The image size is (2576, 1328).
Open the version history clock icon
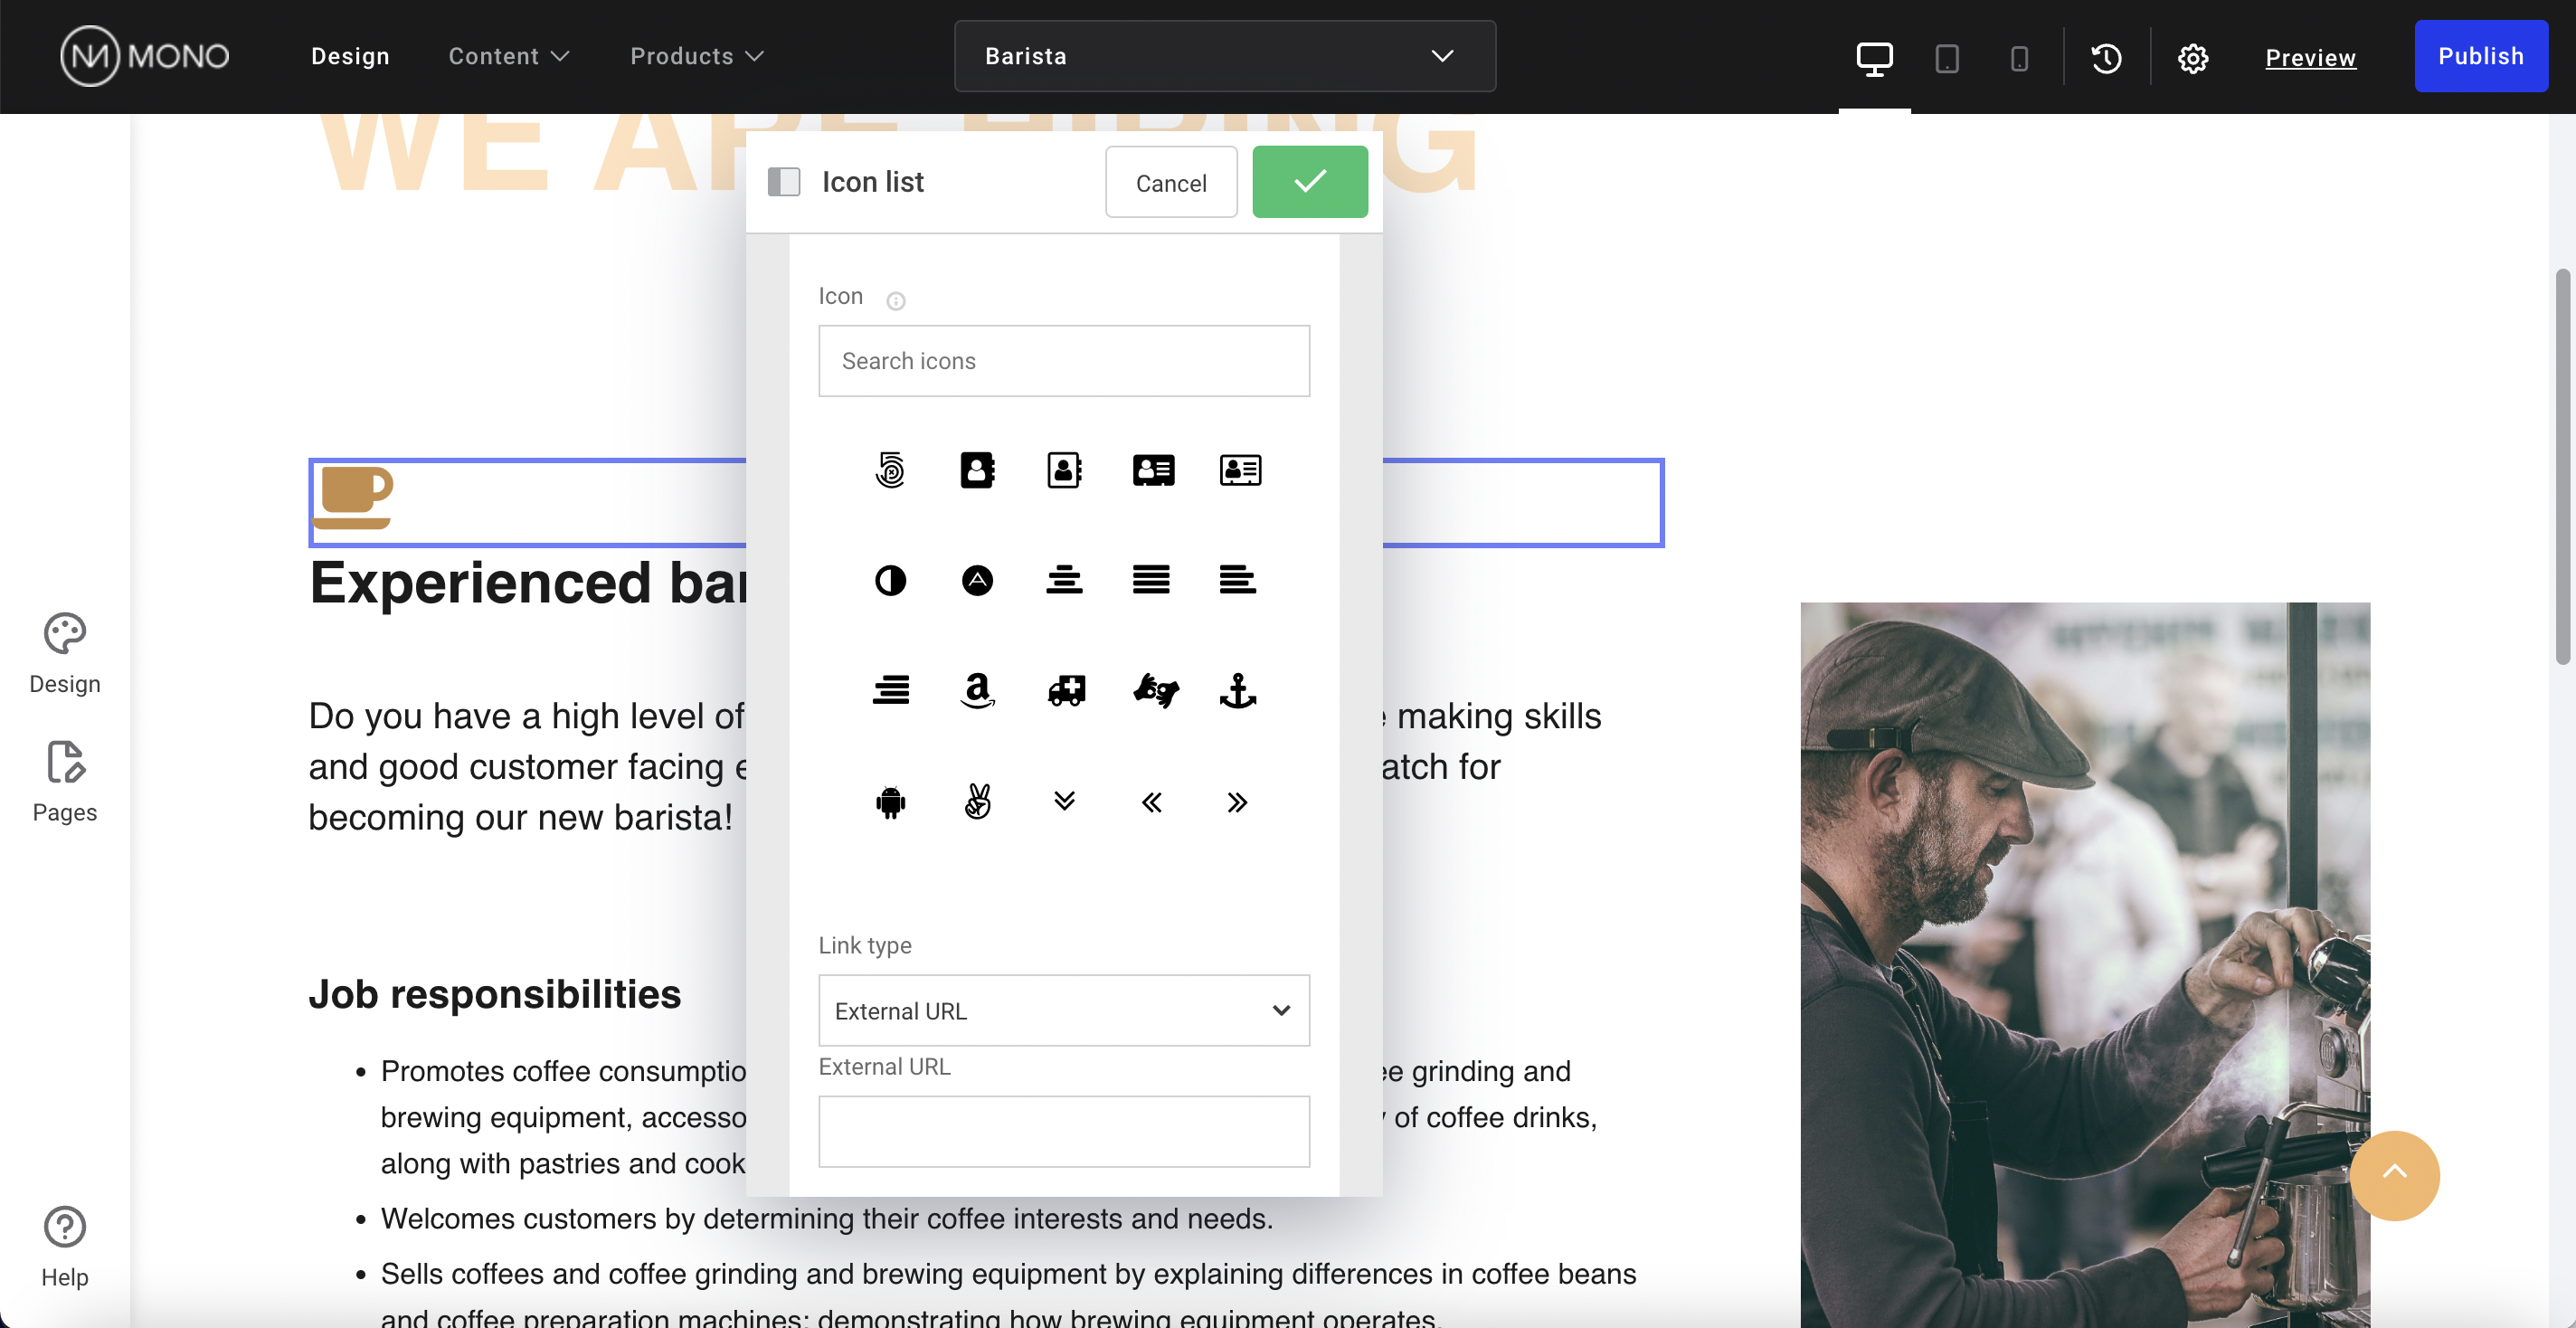tap(2106, 57)
